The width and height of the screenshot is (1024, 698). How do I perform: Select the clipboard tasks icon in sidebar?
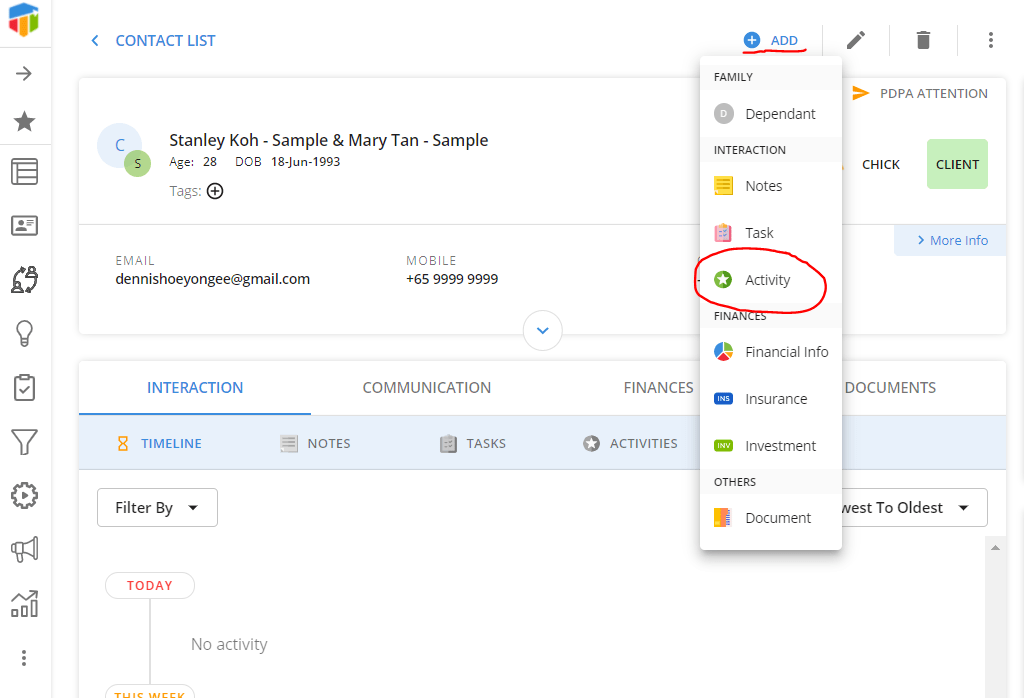(25, 387)
